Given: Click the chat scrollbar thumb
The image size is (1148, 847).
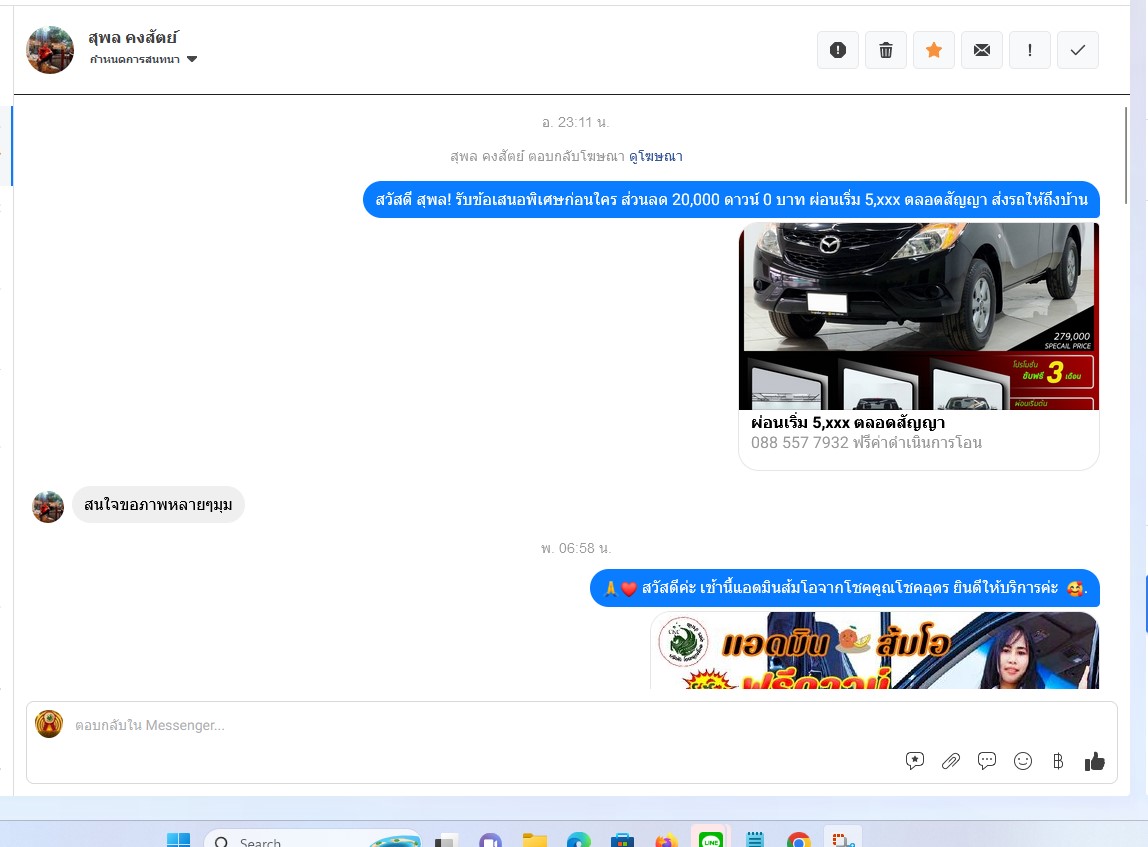Looking at the screenshot, I should 1126,155.
